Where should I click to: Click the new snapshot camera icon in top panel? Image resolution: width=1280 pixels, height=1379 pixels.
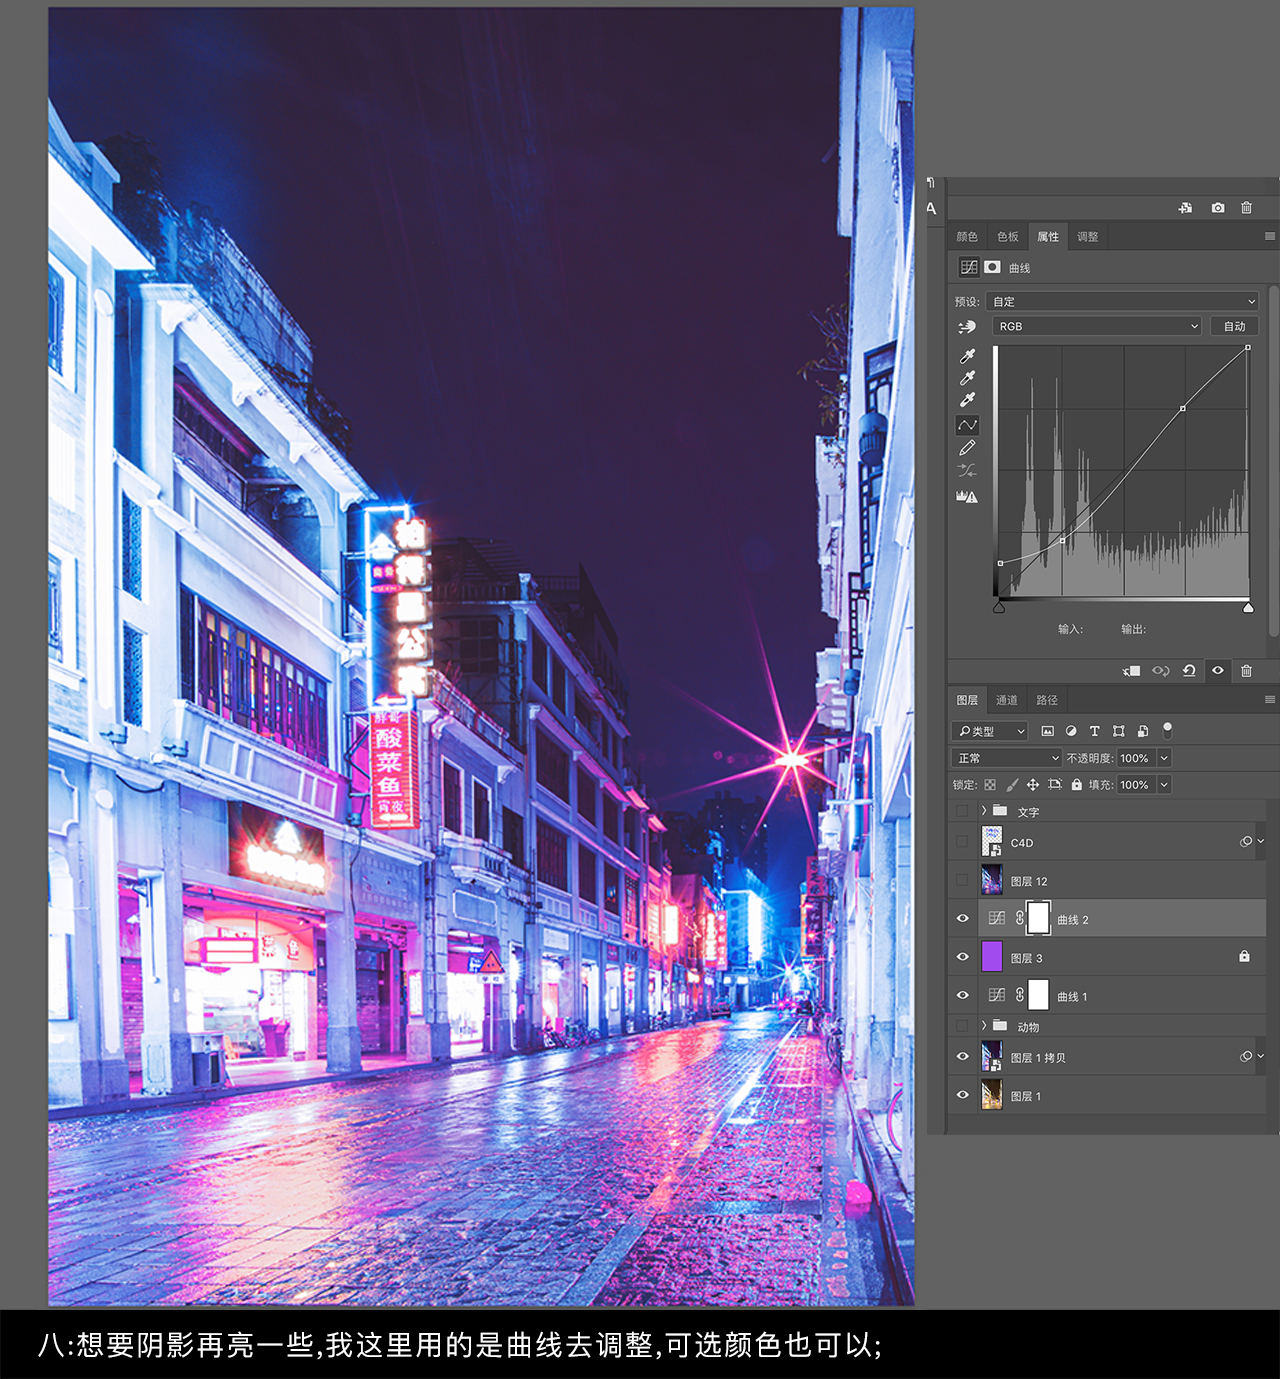pyautogui.click(x=1217, y=208)
